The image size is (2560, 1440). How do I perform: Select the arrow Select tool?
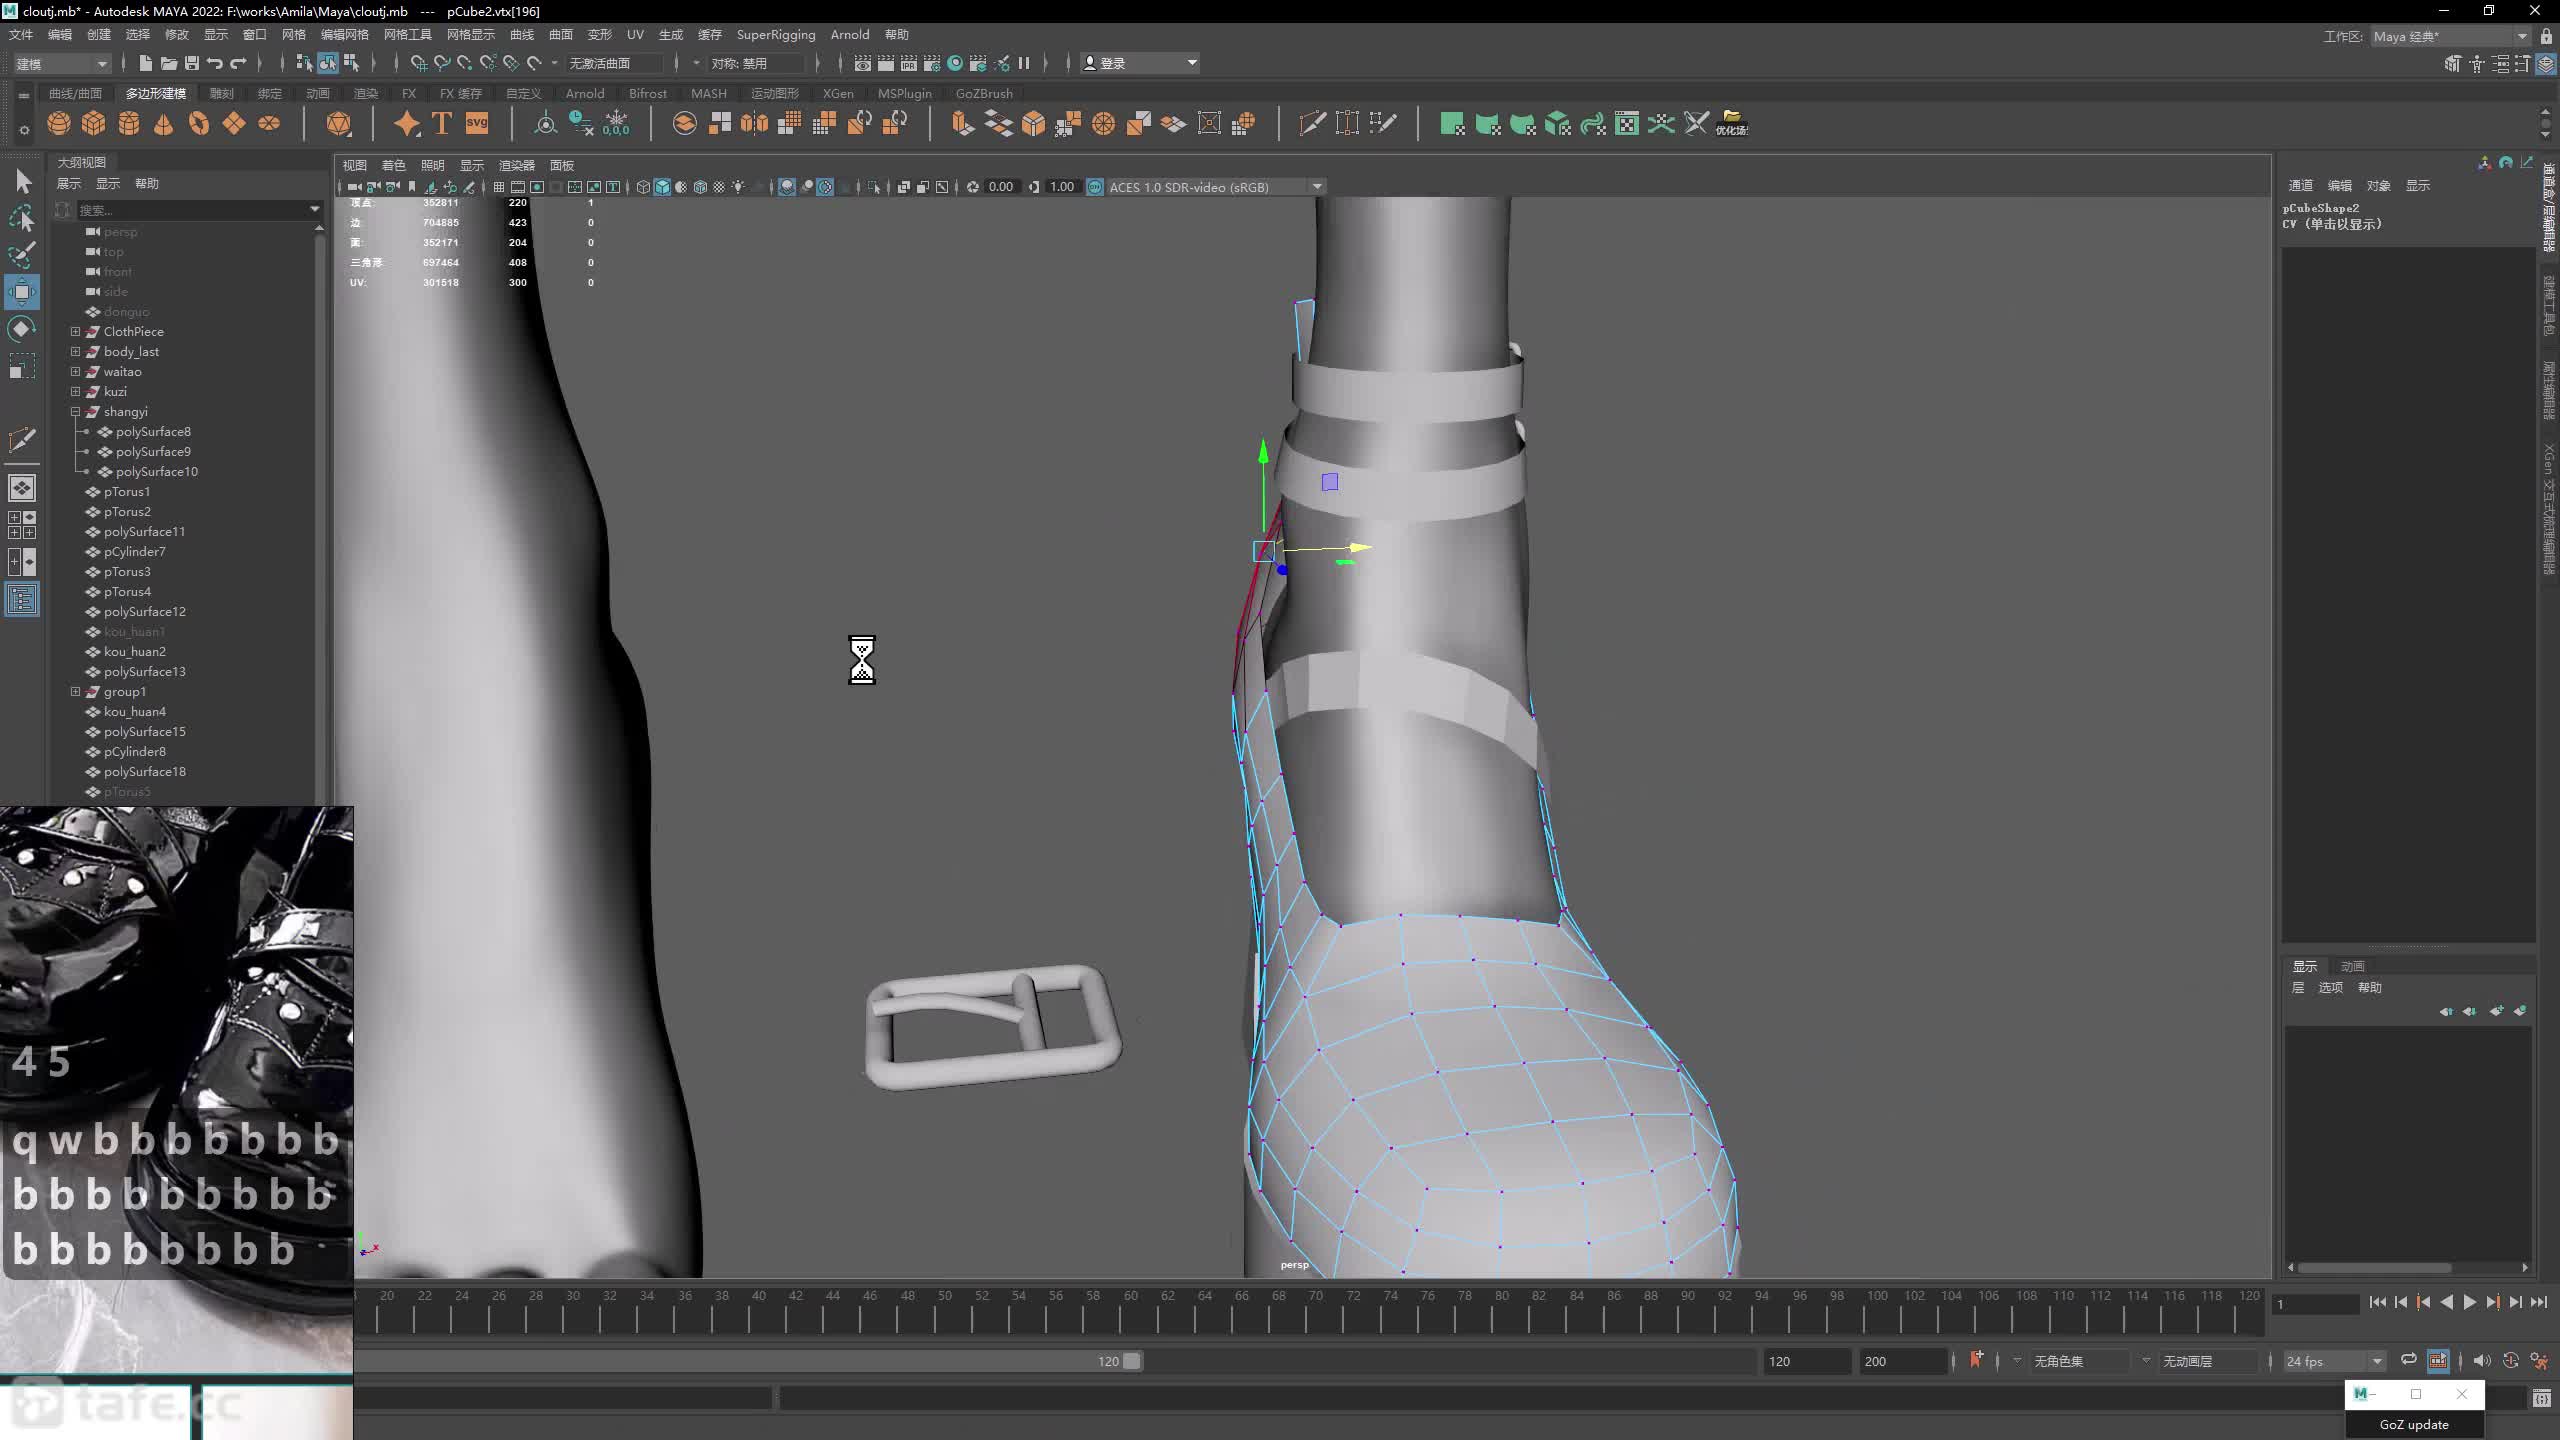23,181
